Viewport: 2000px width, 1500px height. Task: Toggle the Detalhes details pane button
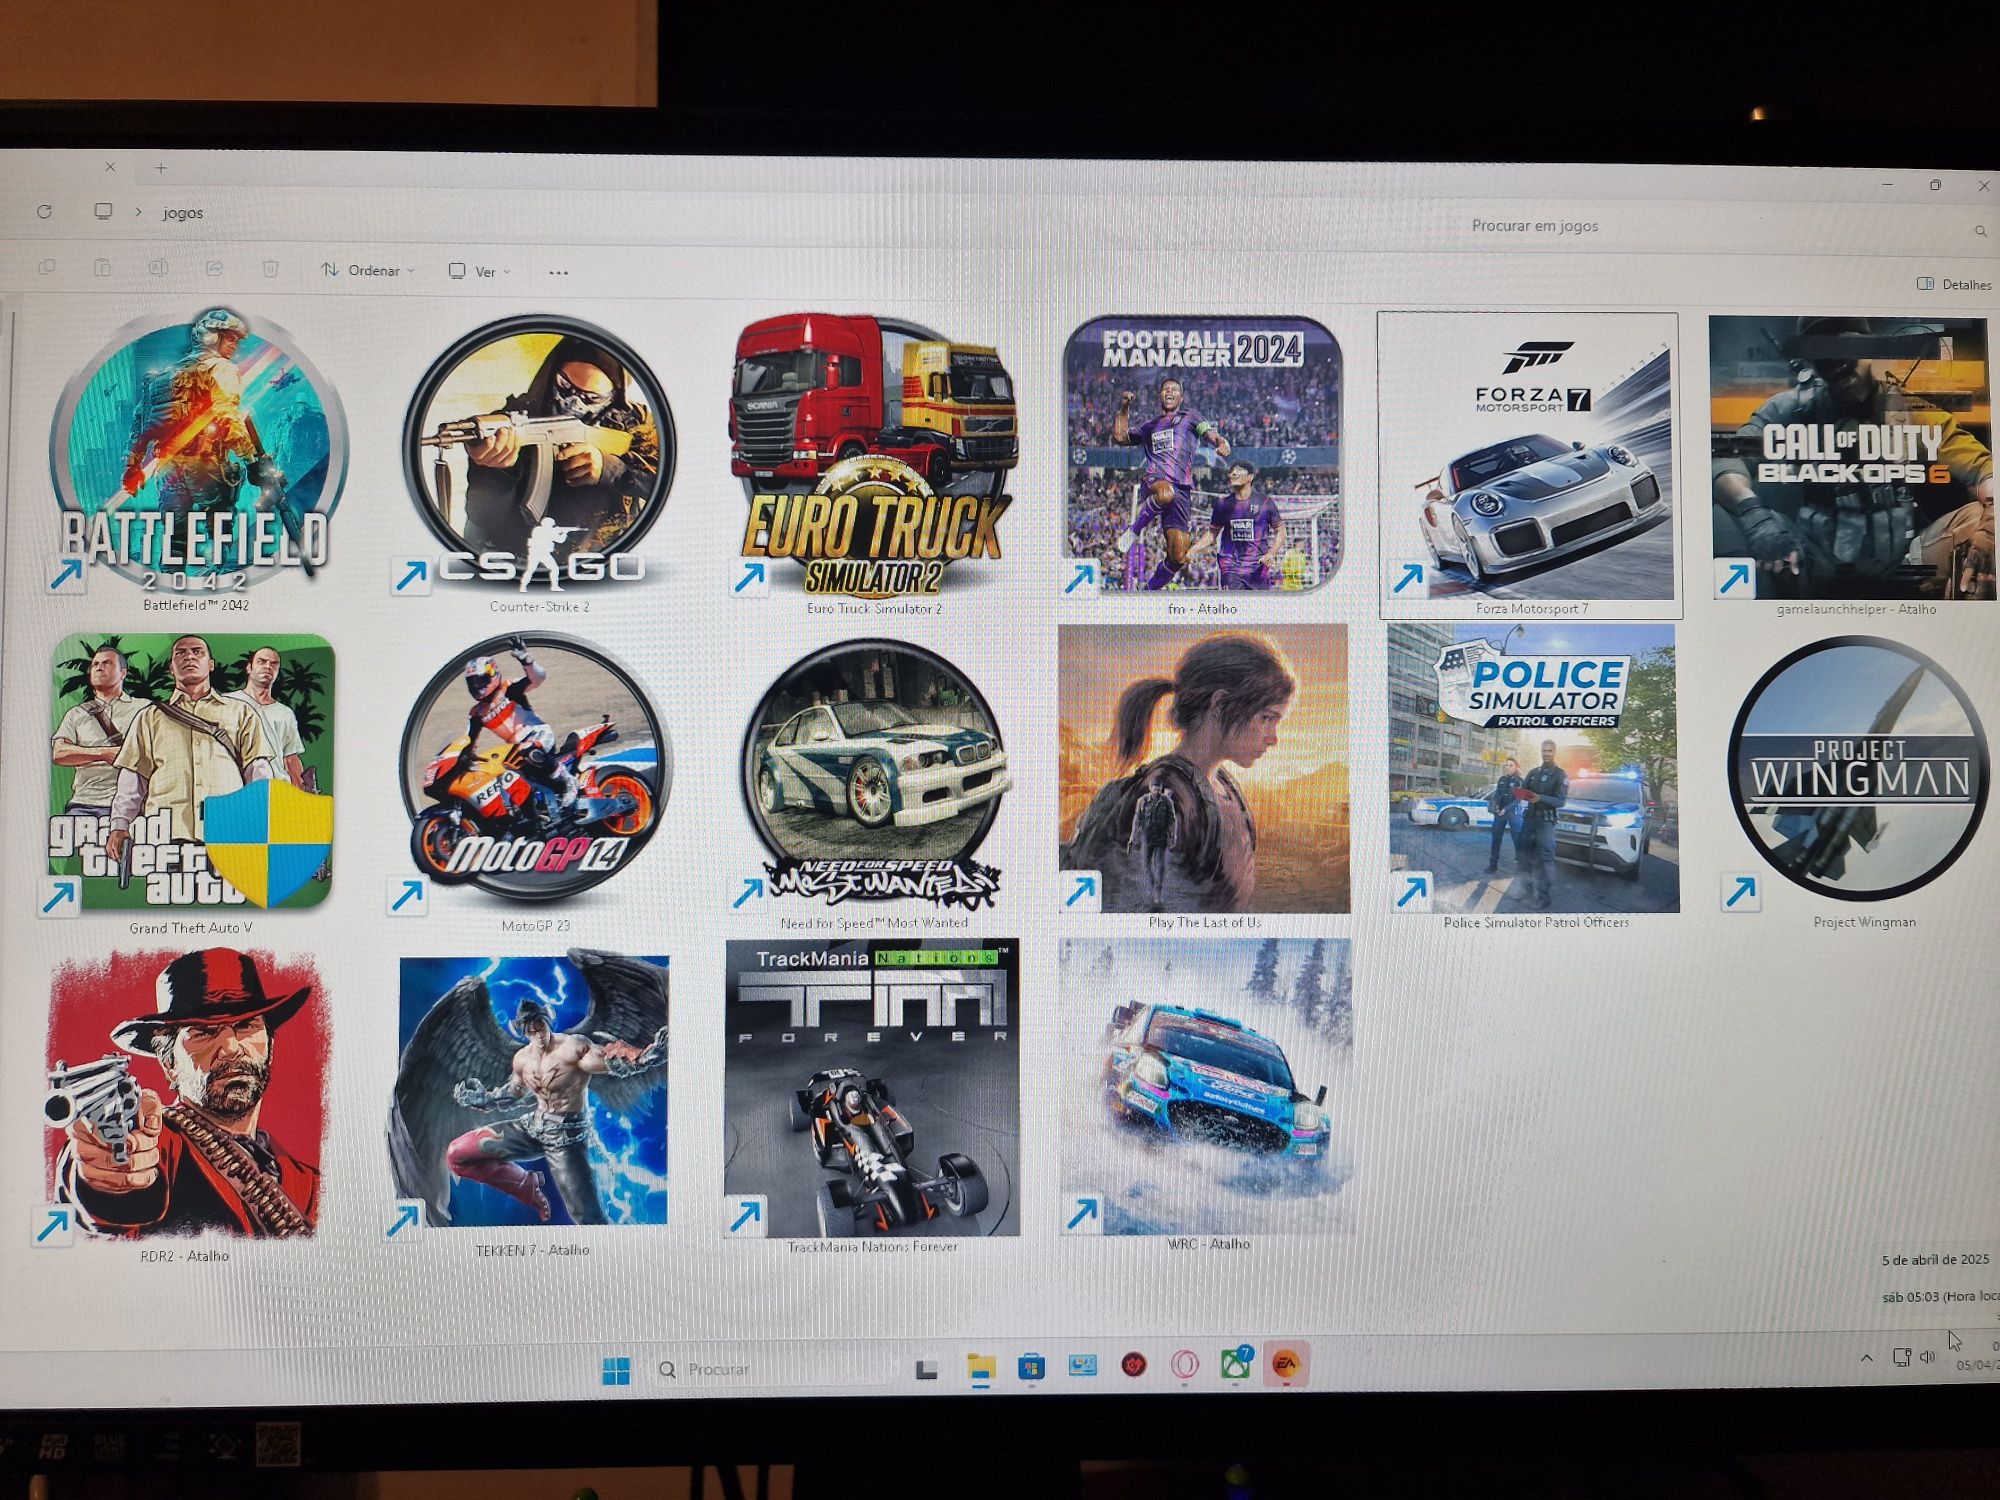pyautogui.click(x=1954, y=284)
